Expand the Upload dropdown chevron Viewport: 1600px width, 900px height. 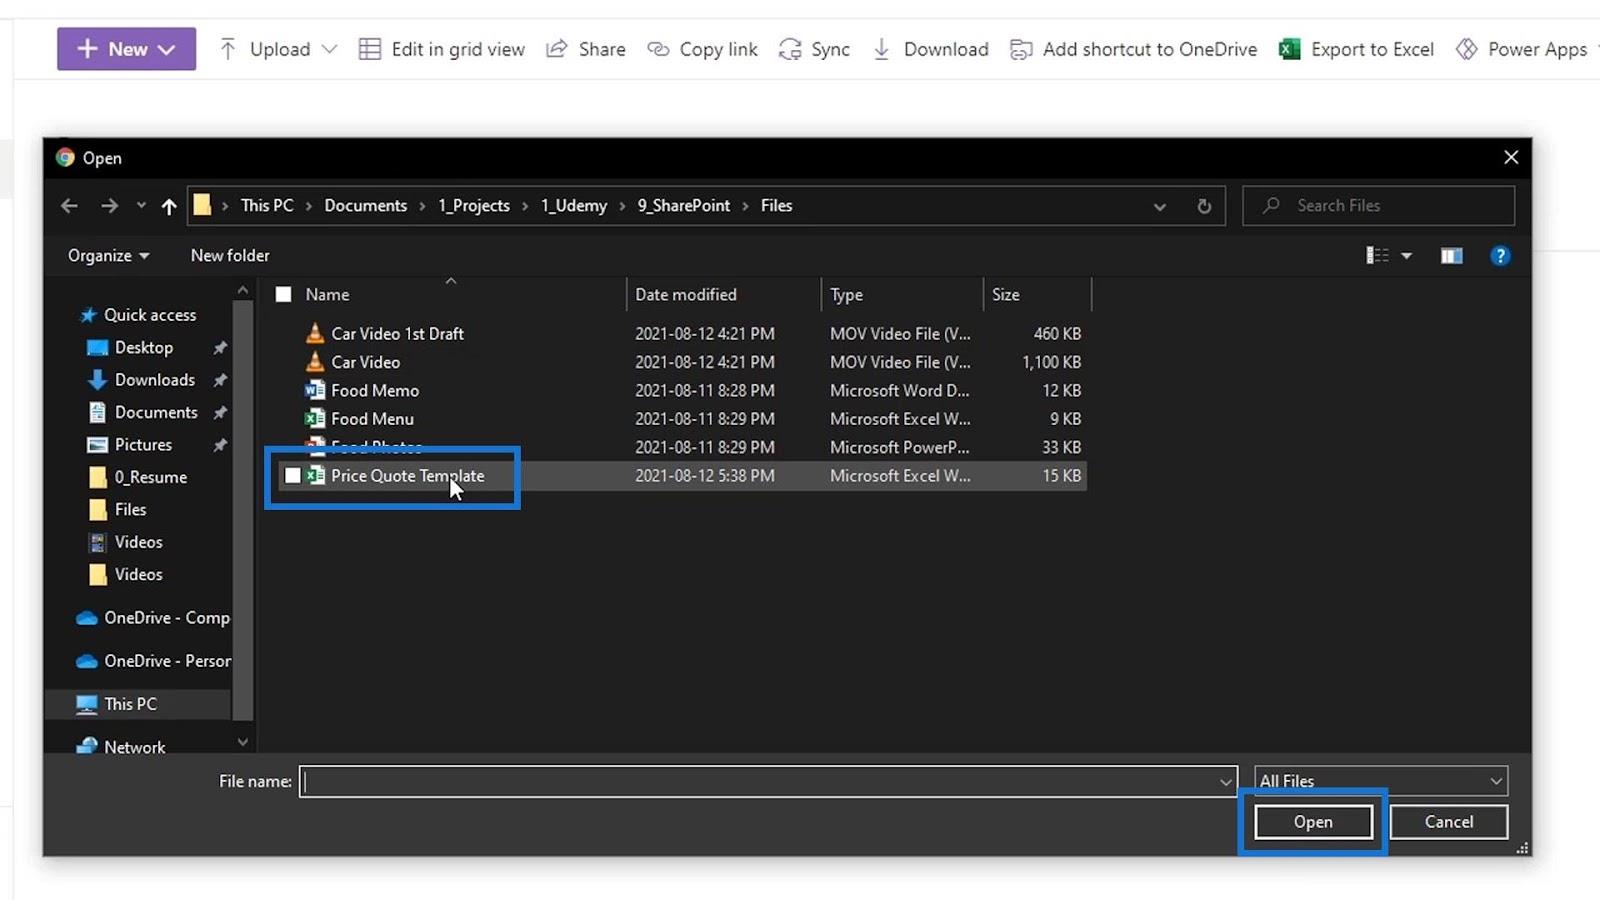point(329,49)
